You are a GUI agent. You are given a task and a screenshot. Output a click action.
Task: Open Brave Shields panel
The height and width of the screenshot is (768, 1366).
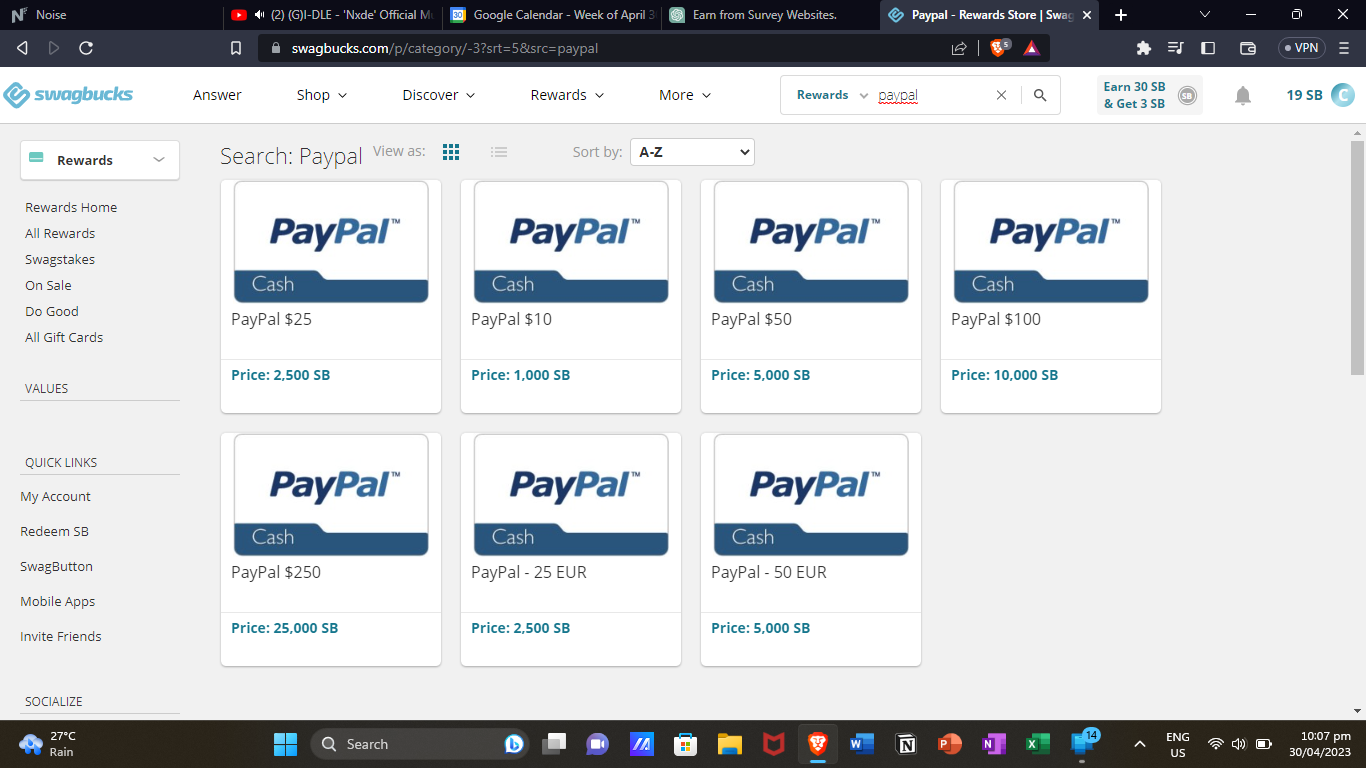click(x=999, y=47)
